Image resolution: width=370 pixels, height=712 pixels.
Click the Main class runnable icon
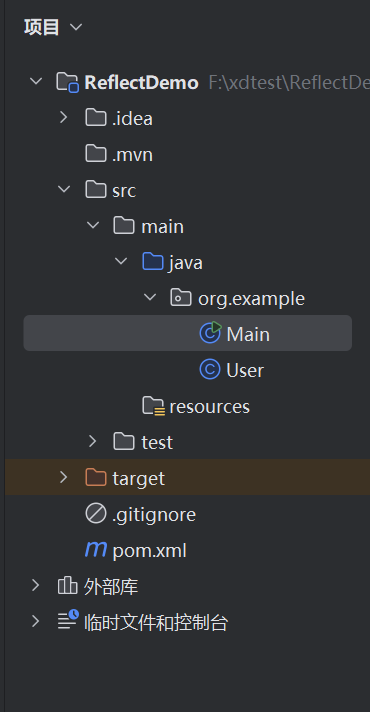[210, 333]
